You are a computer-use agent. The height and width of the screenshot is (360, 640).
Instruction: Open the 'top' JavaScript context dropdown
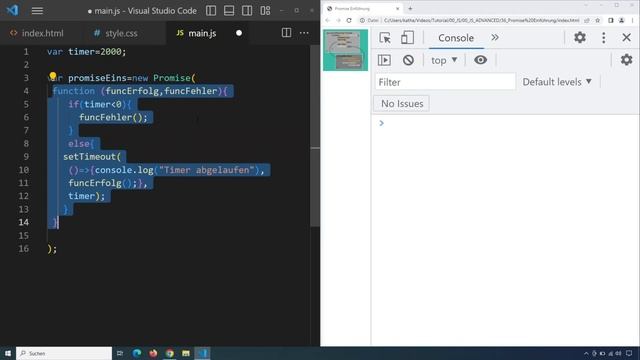point(444,60)
